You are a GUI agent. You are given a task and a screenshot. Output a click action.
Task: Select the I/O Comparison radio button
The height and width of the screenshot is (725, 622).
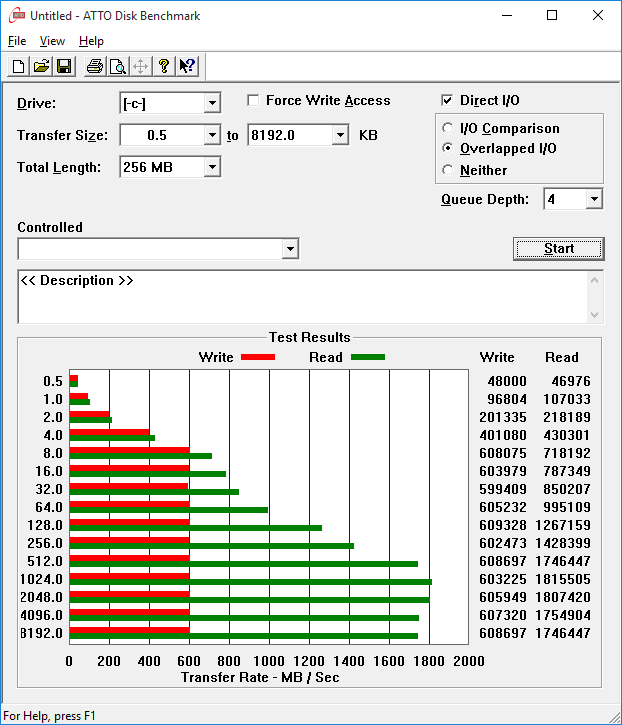coord(447,128)
